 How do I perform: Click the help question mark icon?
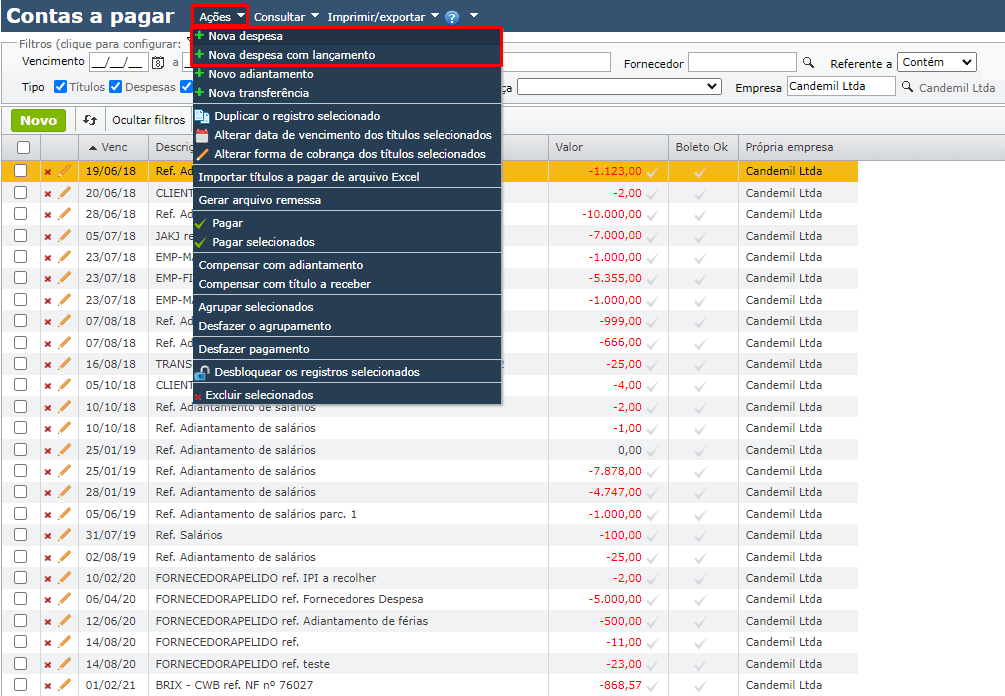pyautogui.click(x=452, y=17)
